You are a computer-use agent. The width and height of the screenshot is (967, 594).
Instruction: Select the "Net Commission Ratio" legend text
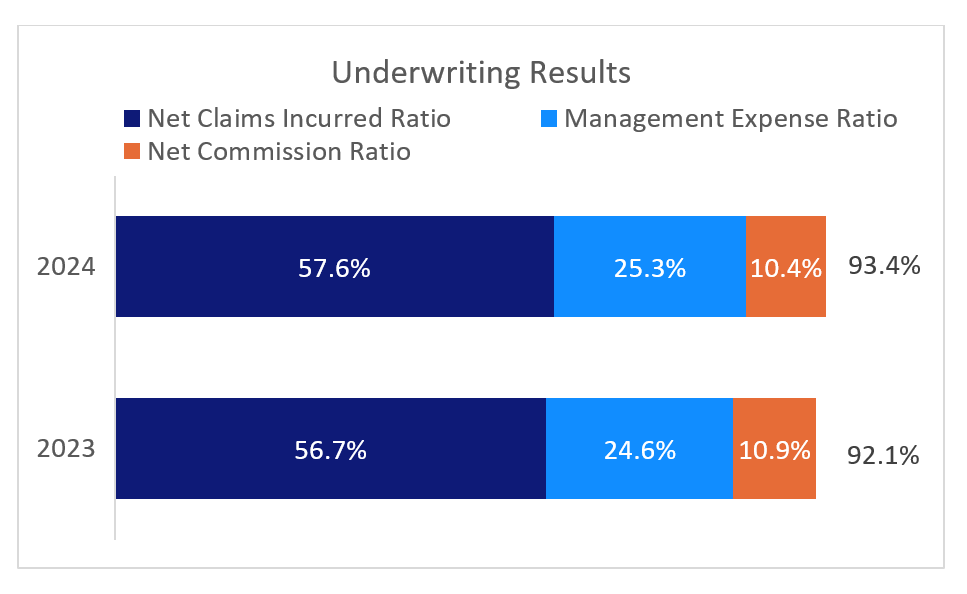[x=279, y=152]
